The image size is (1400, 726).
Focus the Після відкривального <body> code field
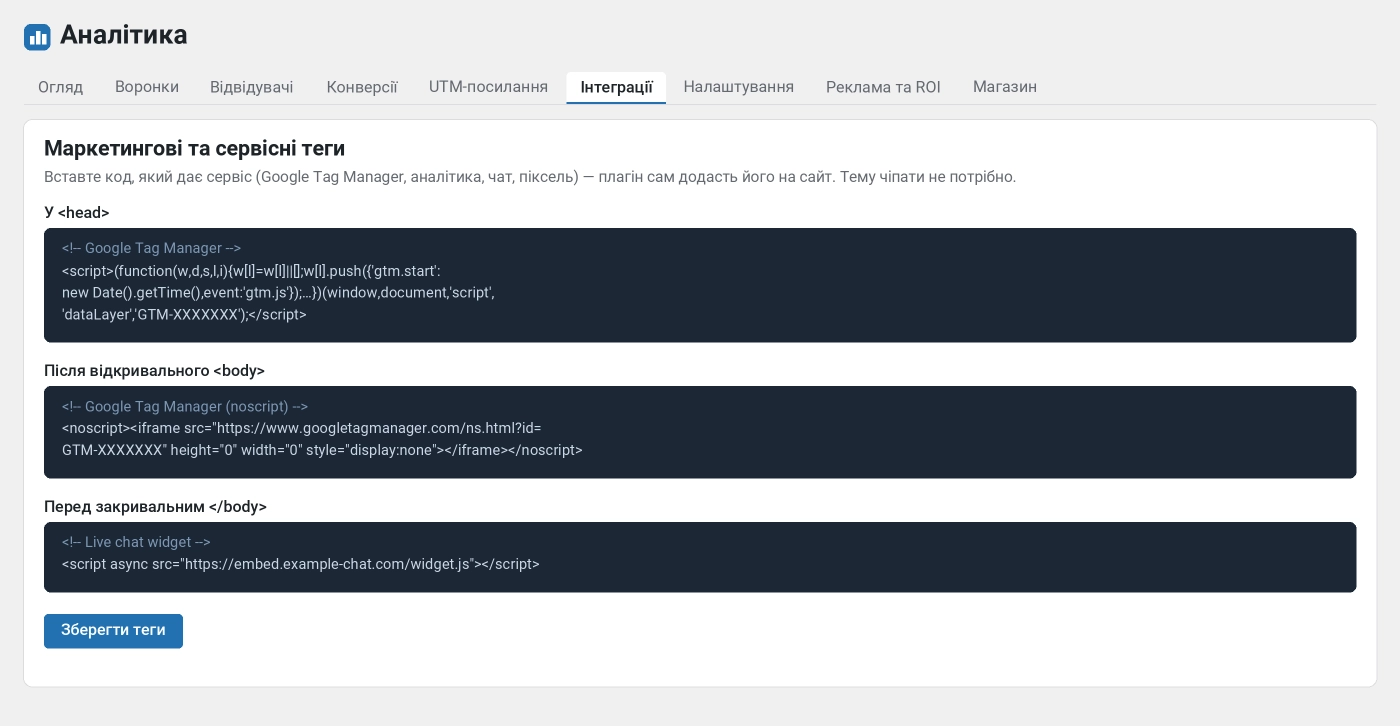coord(700,432)
